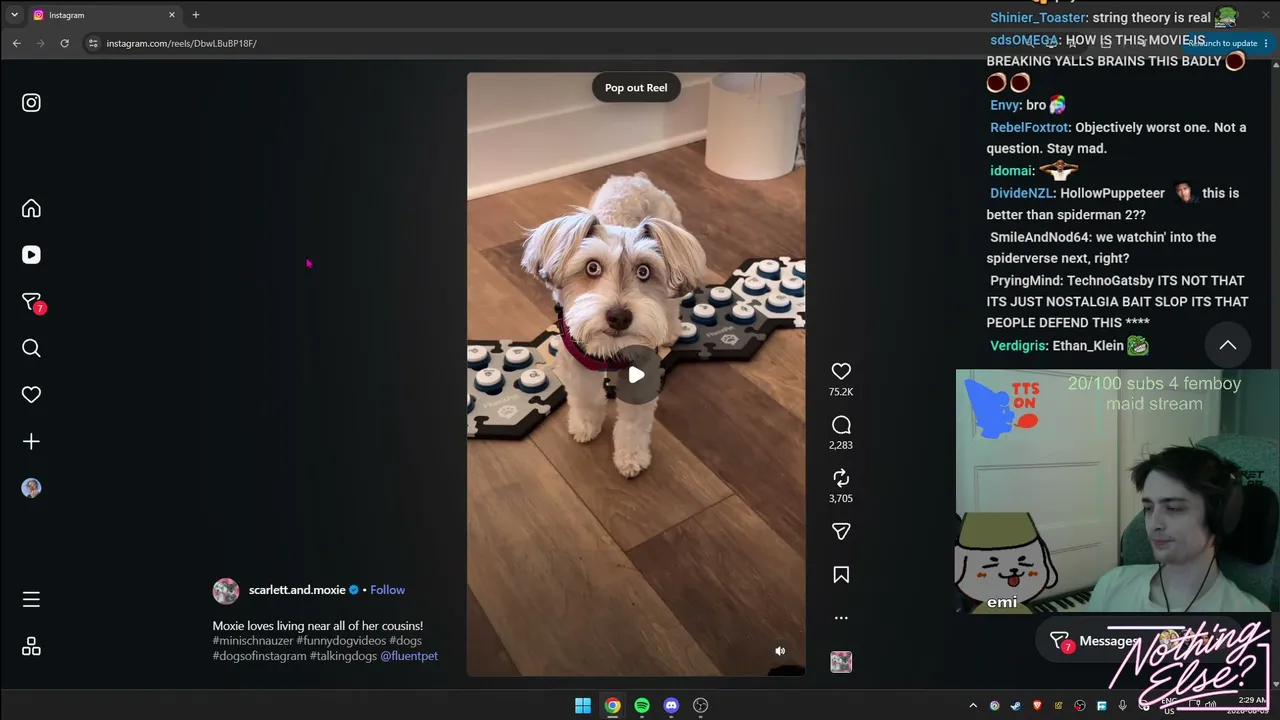1280x720 pixels.
Task: Open your profile avatar in the sidebar
Action: (31, 488)
